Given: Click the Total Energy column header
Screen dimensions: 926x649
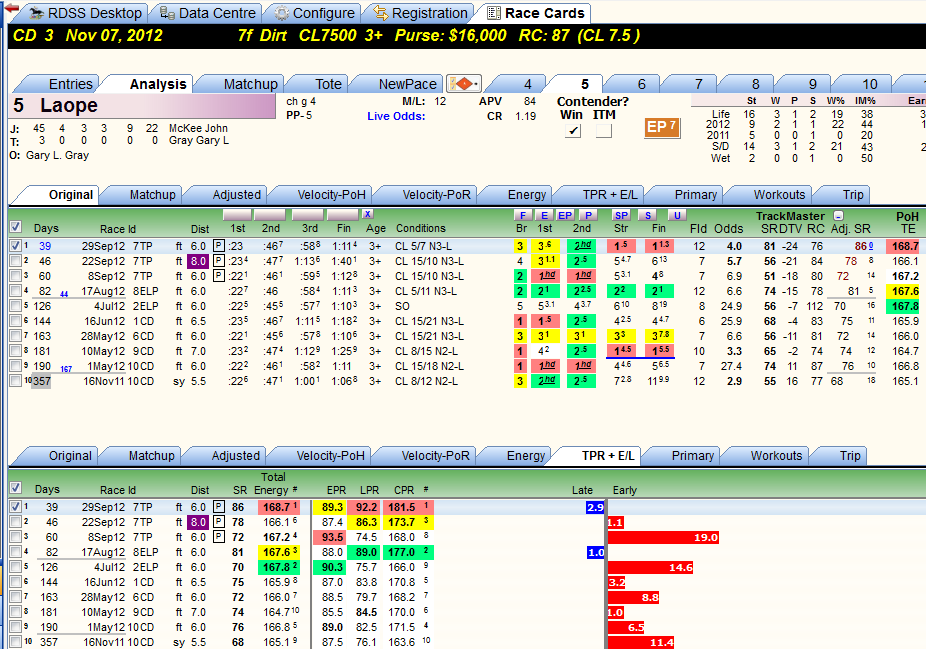Looking at the screenshot, I should click(272, 483).
